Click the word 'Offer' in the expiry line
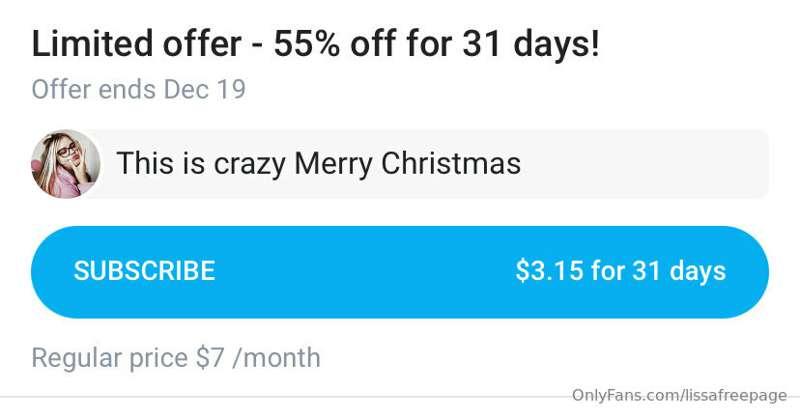Viewport: 800px width, 417px height. (61, 90)
